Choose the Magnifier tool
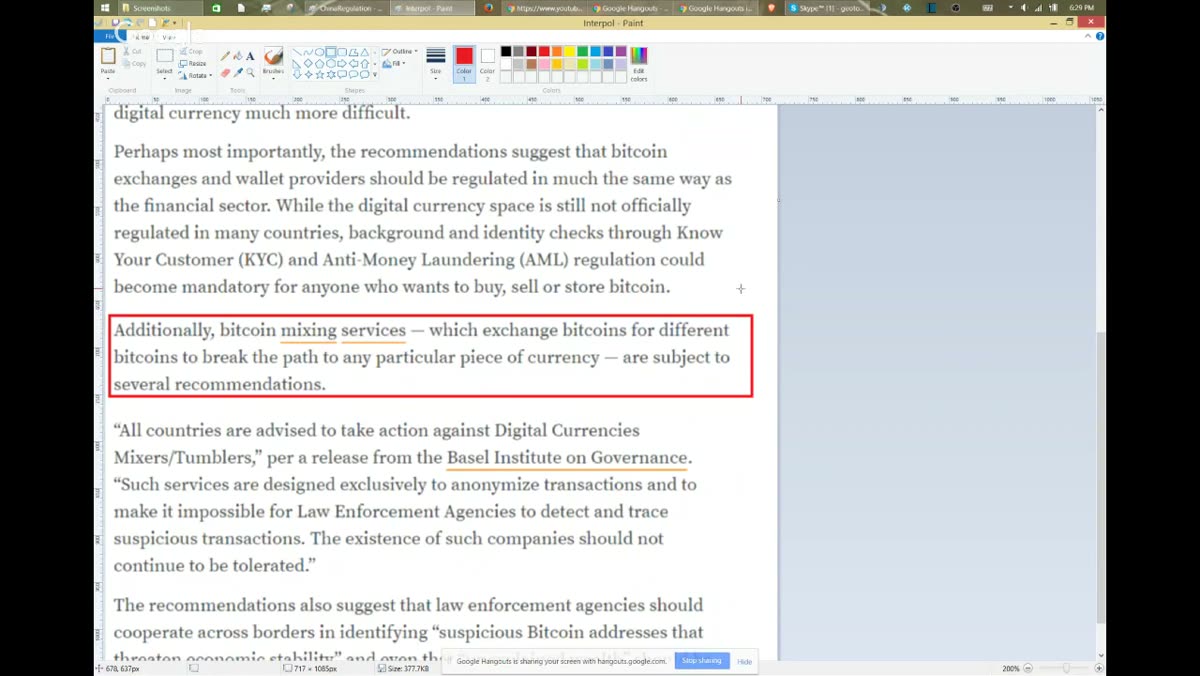This screenshot has height=676, width=1200. [250, 72]
